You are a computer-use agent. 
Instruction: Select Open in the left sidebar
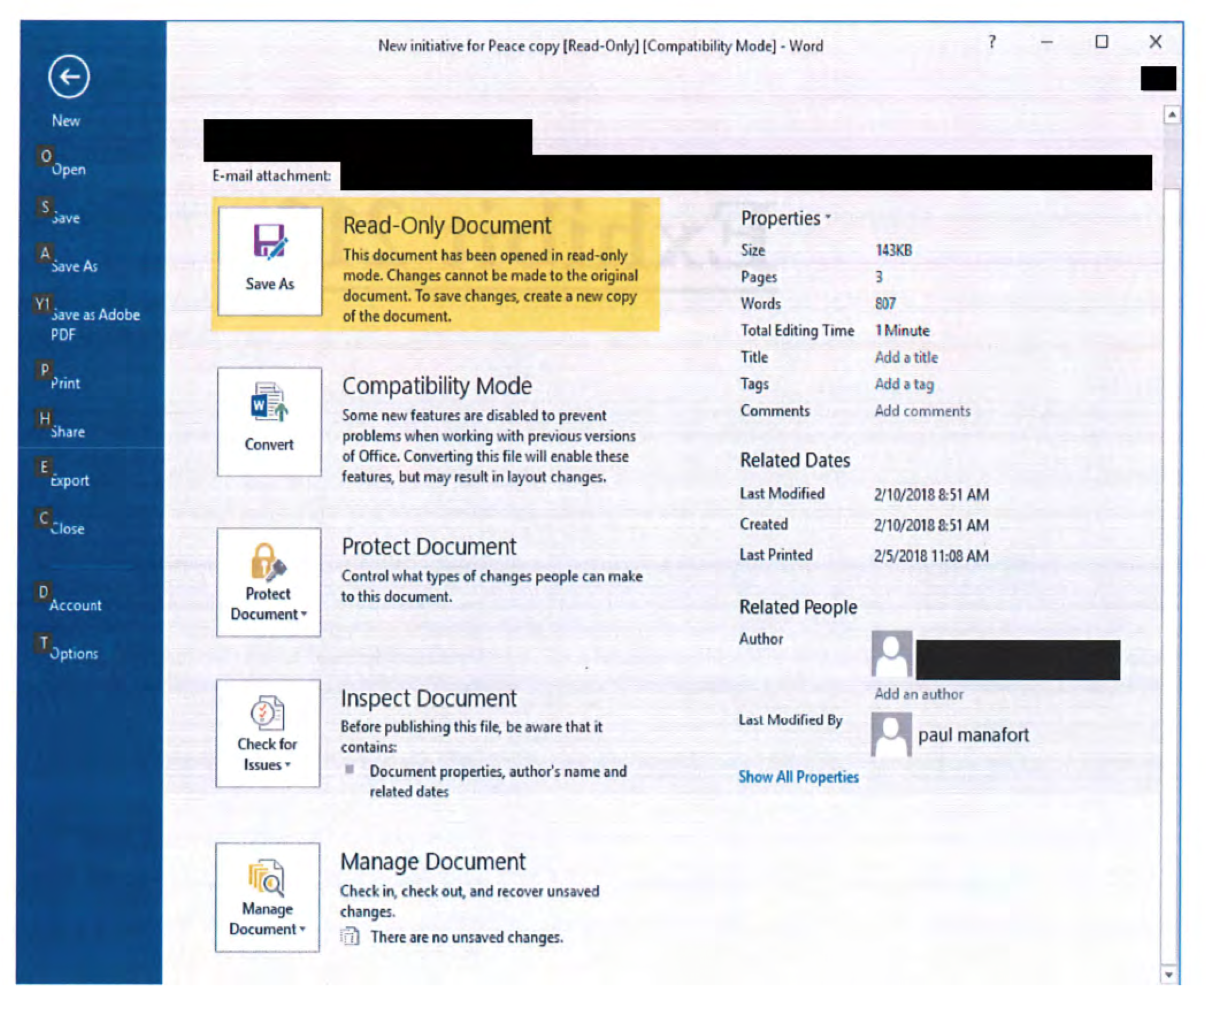pos(68,169)
